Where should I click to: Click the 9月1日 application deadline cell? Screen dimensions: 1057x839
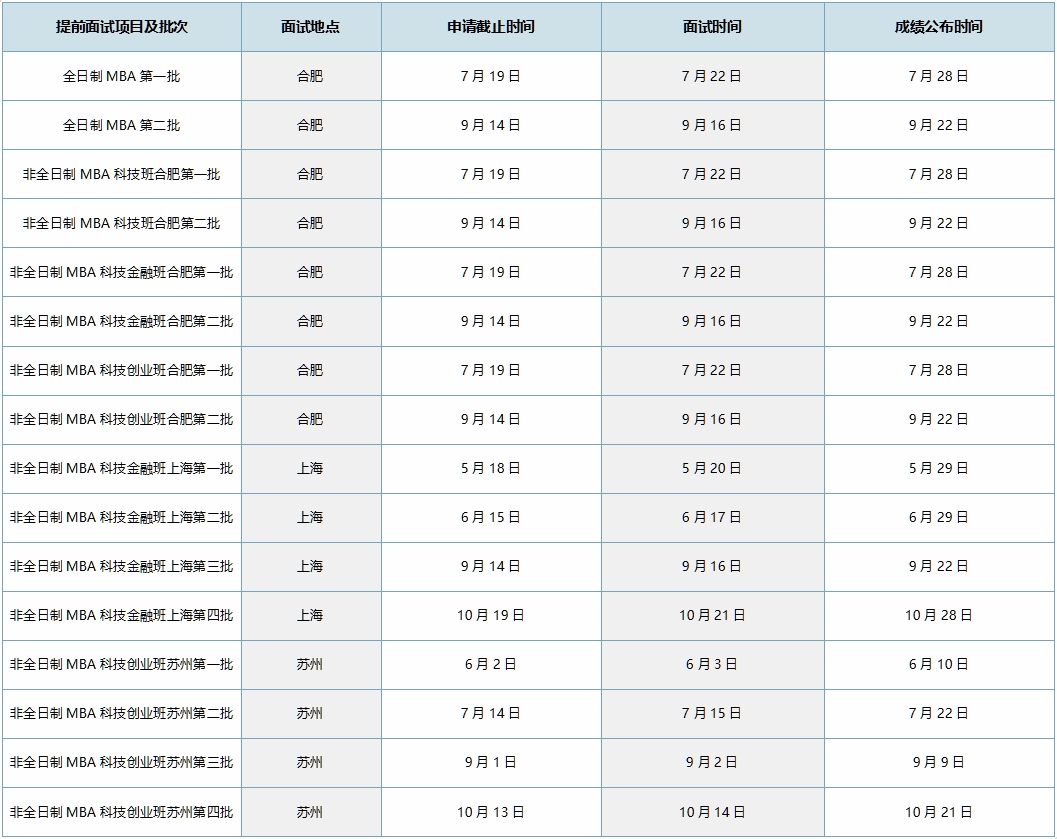click(x=491, y=762)
